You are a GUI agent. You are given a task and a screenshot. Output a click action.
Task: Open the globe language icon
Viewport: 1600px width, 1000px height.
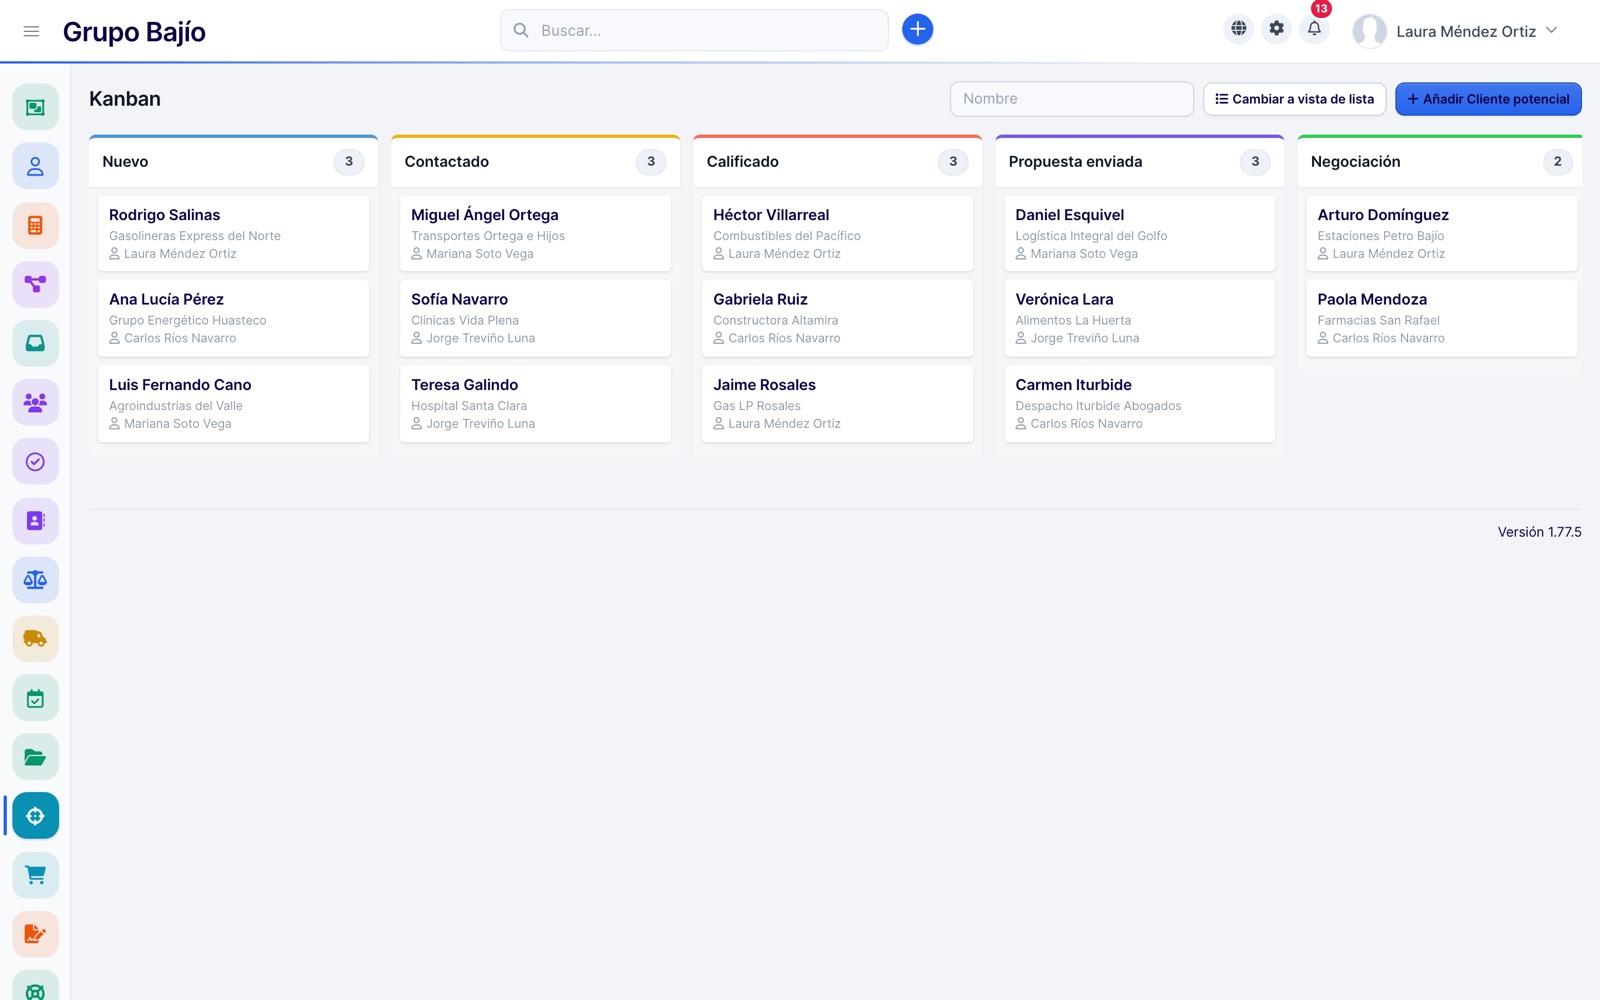tap(1238, 29)
